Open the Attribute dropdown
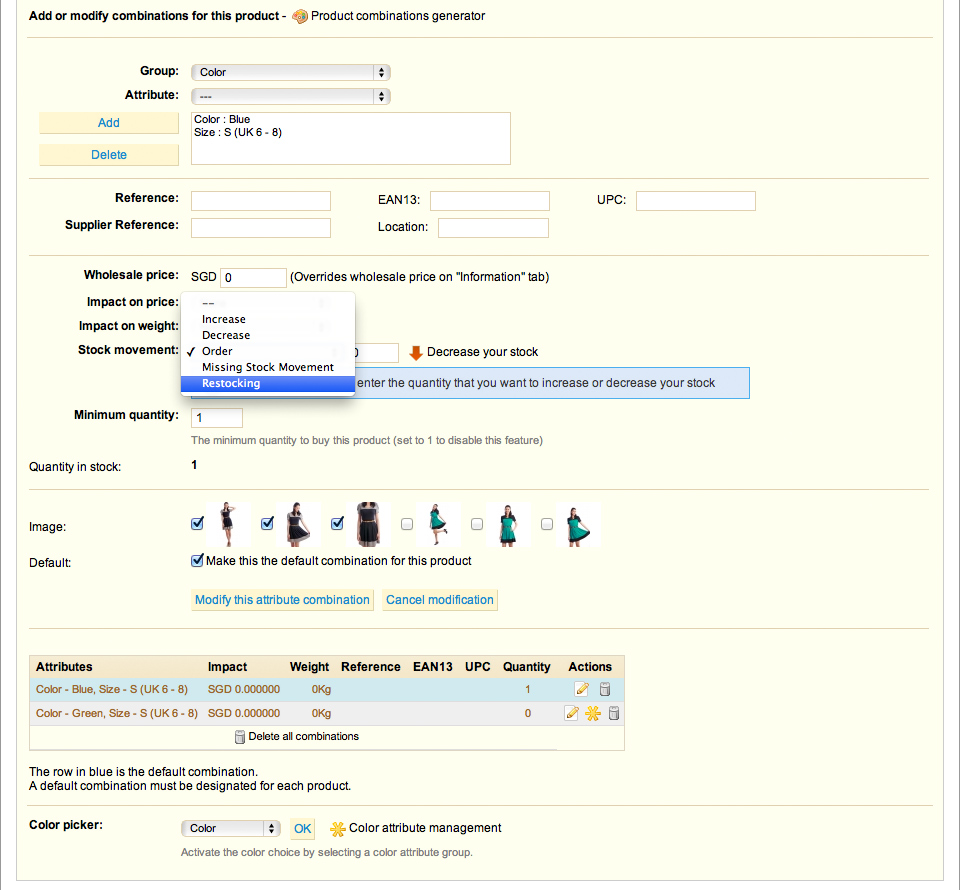 click(291, 96)
